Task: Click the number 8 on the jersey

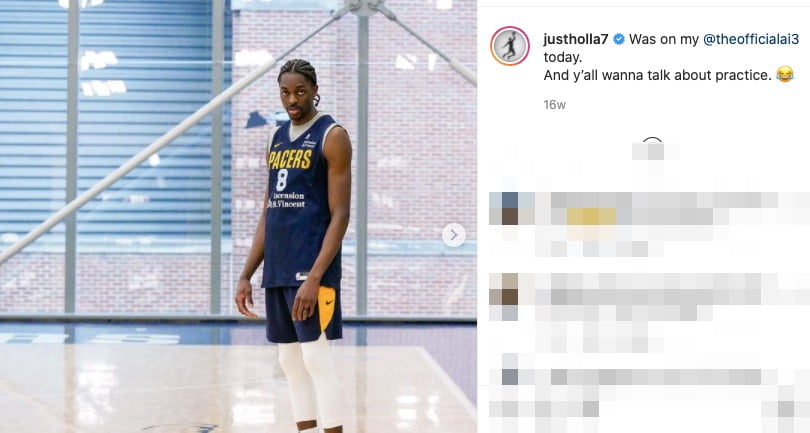Action: coord(282,180)
